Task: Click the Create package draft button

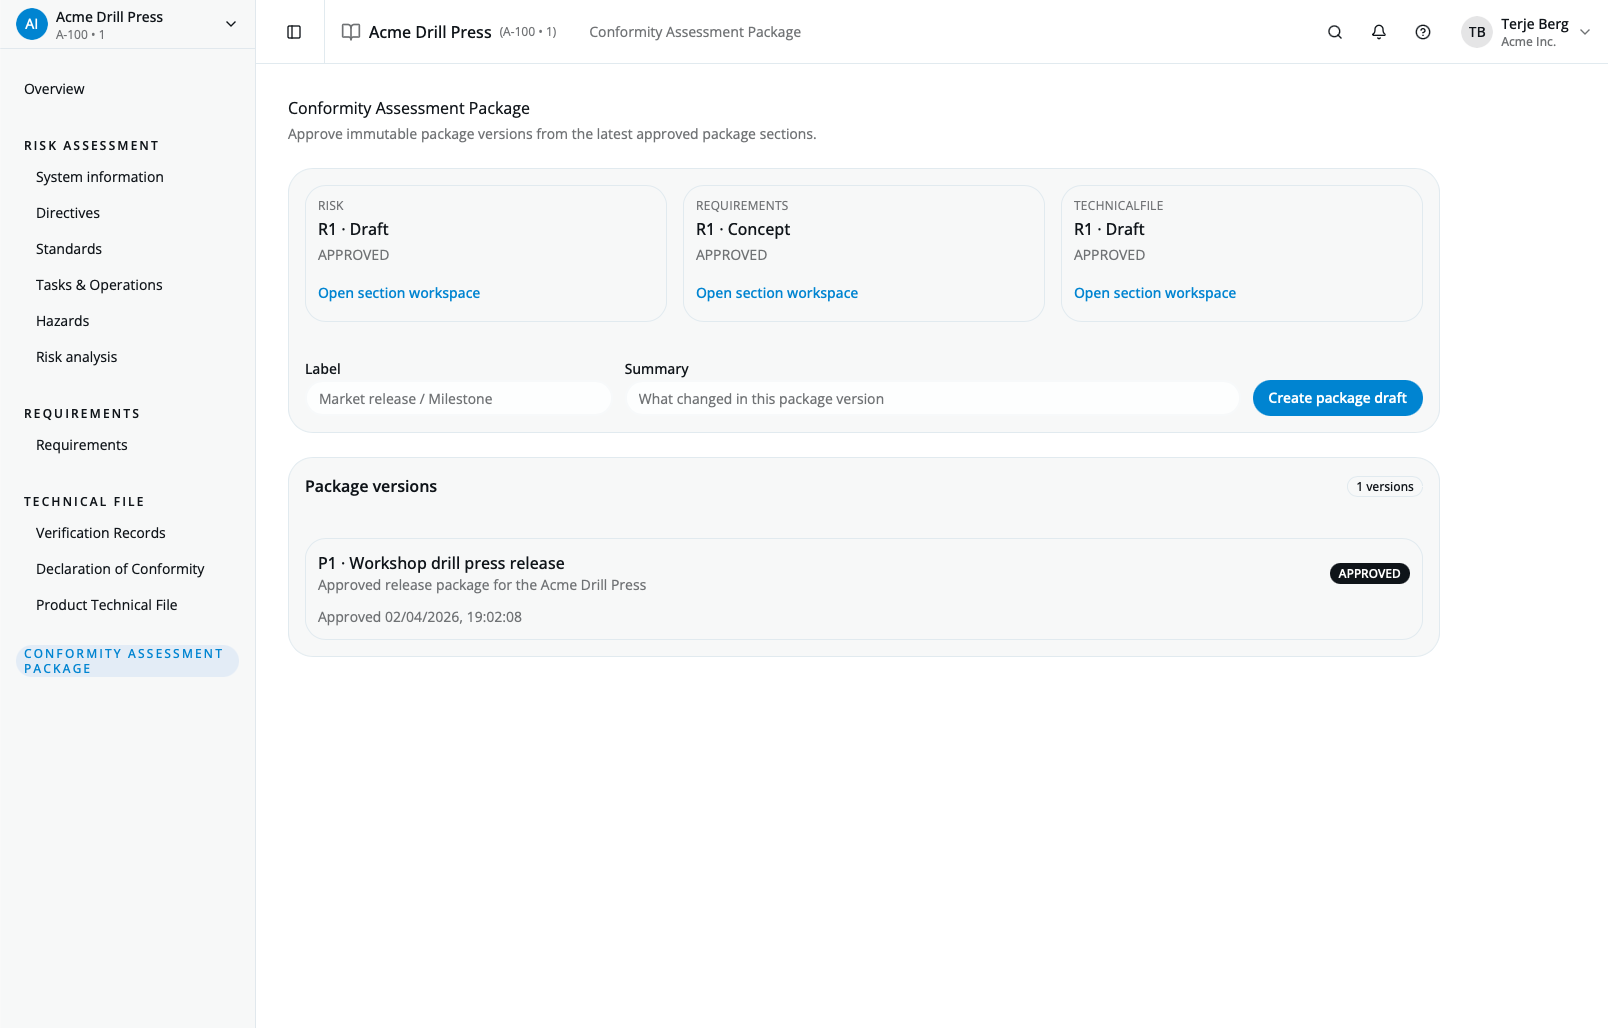Action: coord(1337,398)
